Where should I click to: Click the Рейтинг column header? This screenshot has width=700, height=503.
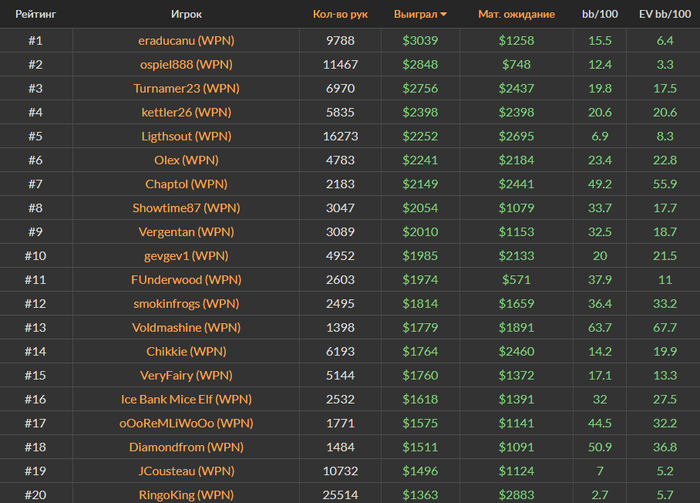pyautogui.click(x=35, y=14)
